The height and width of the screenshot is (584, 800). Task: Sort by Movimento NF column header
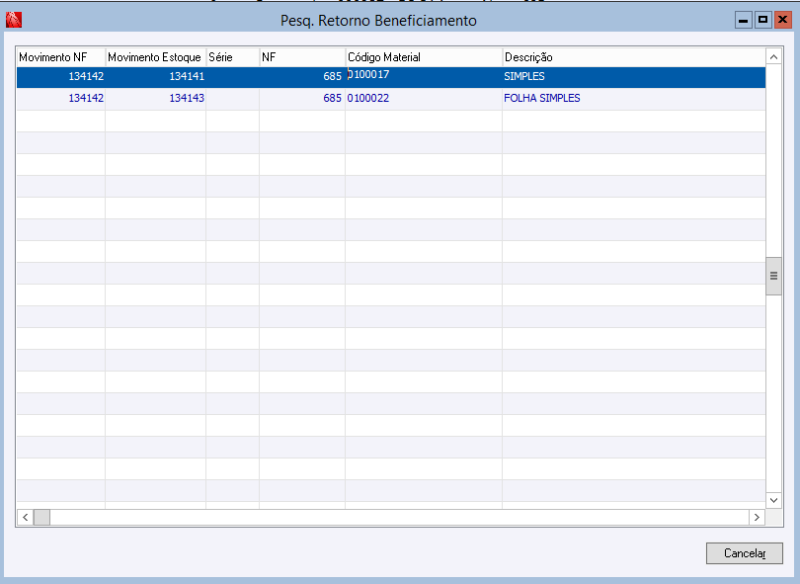pyautogui.click(x=61, y=57)
